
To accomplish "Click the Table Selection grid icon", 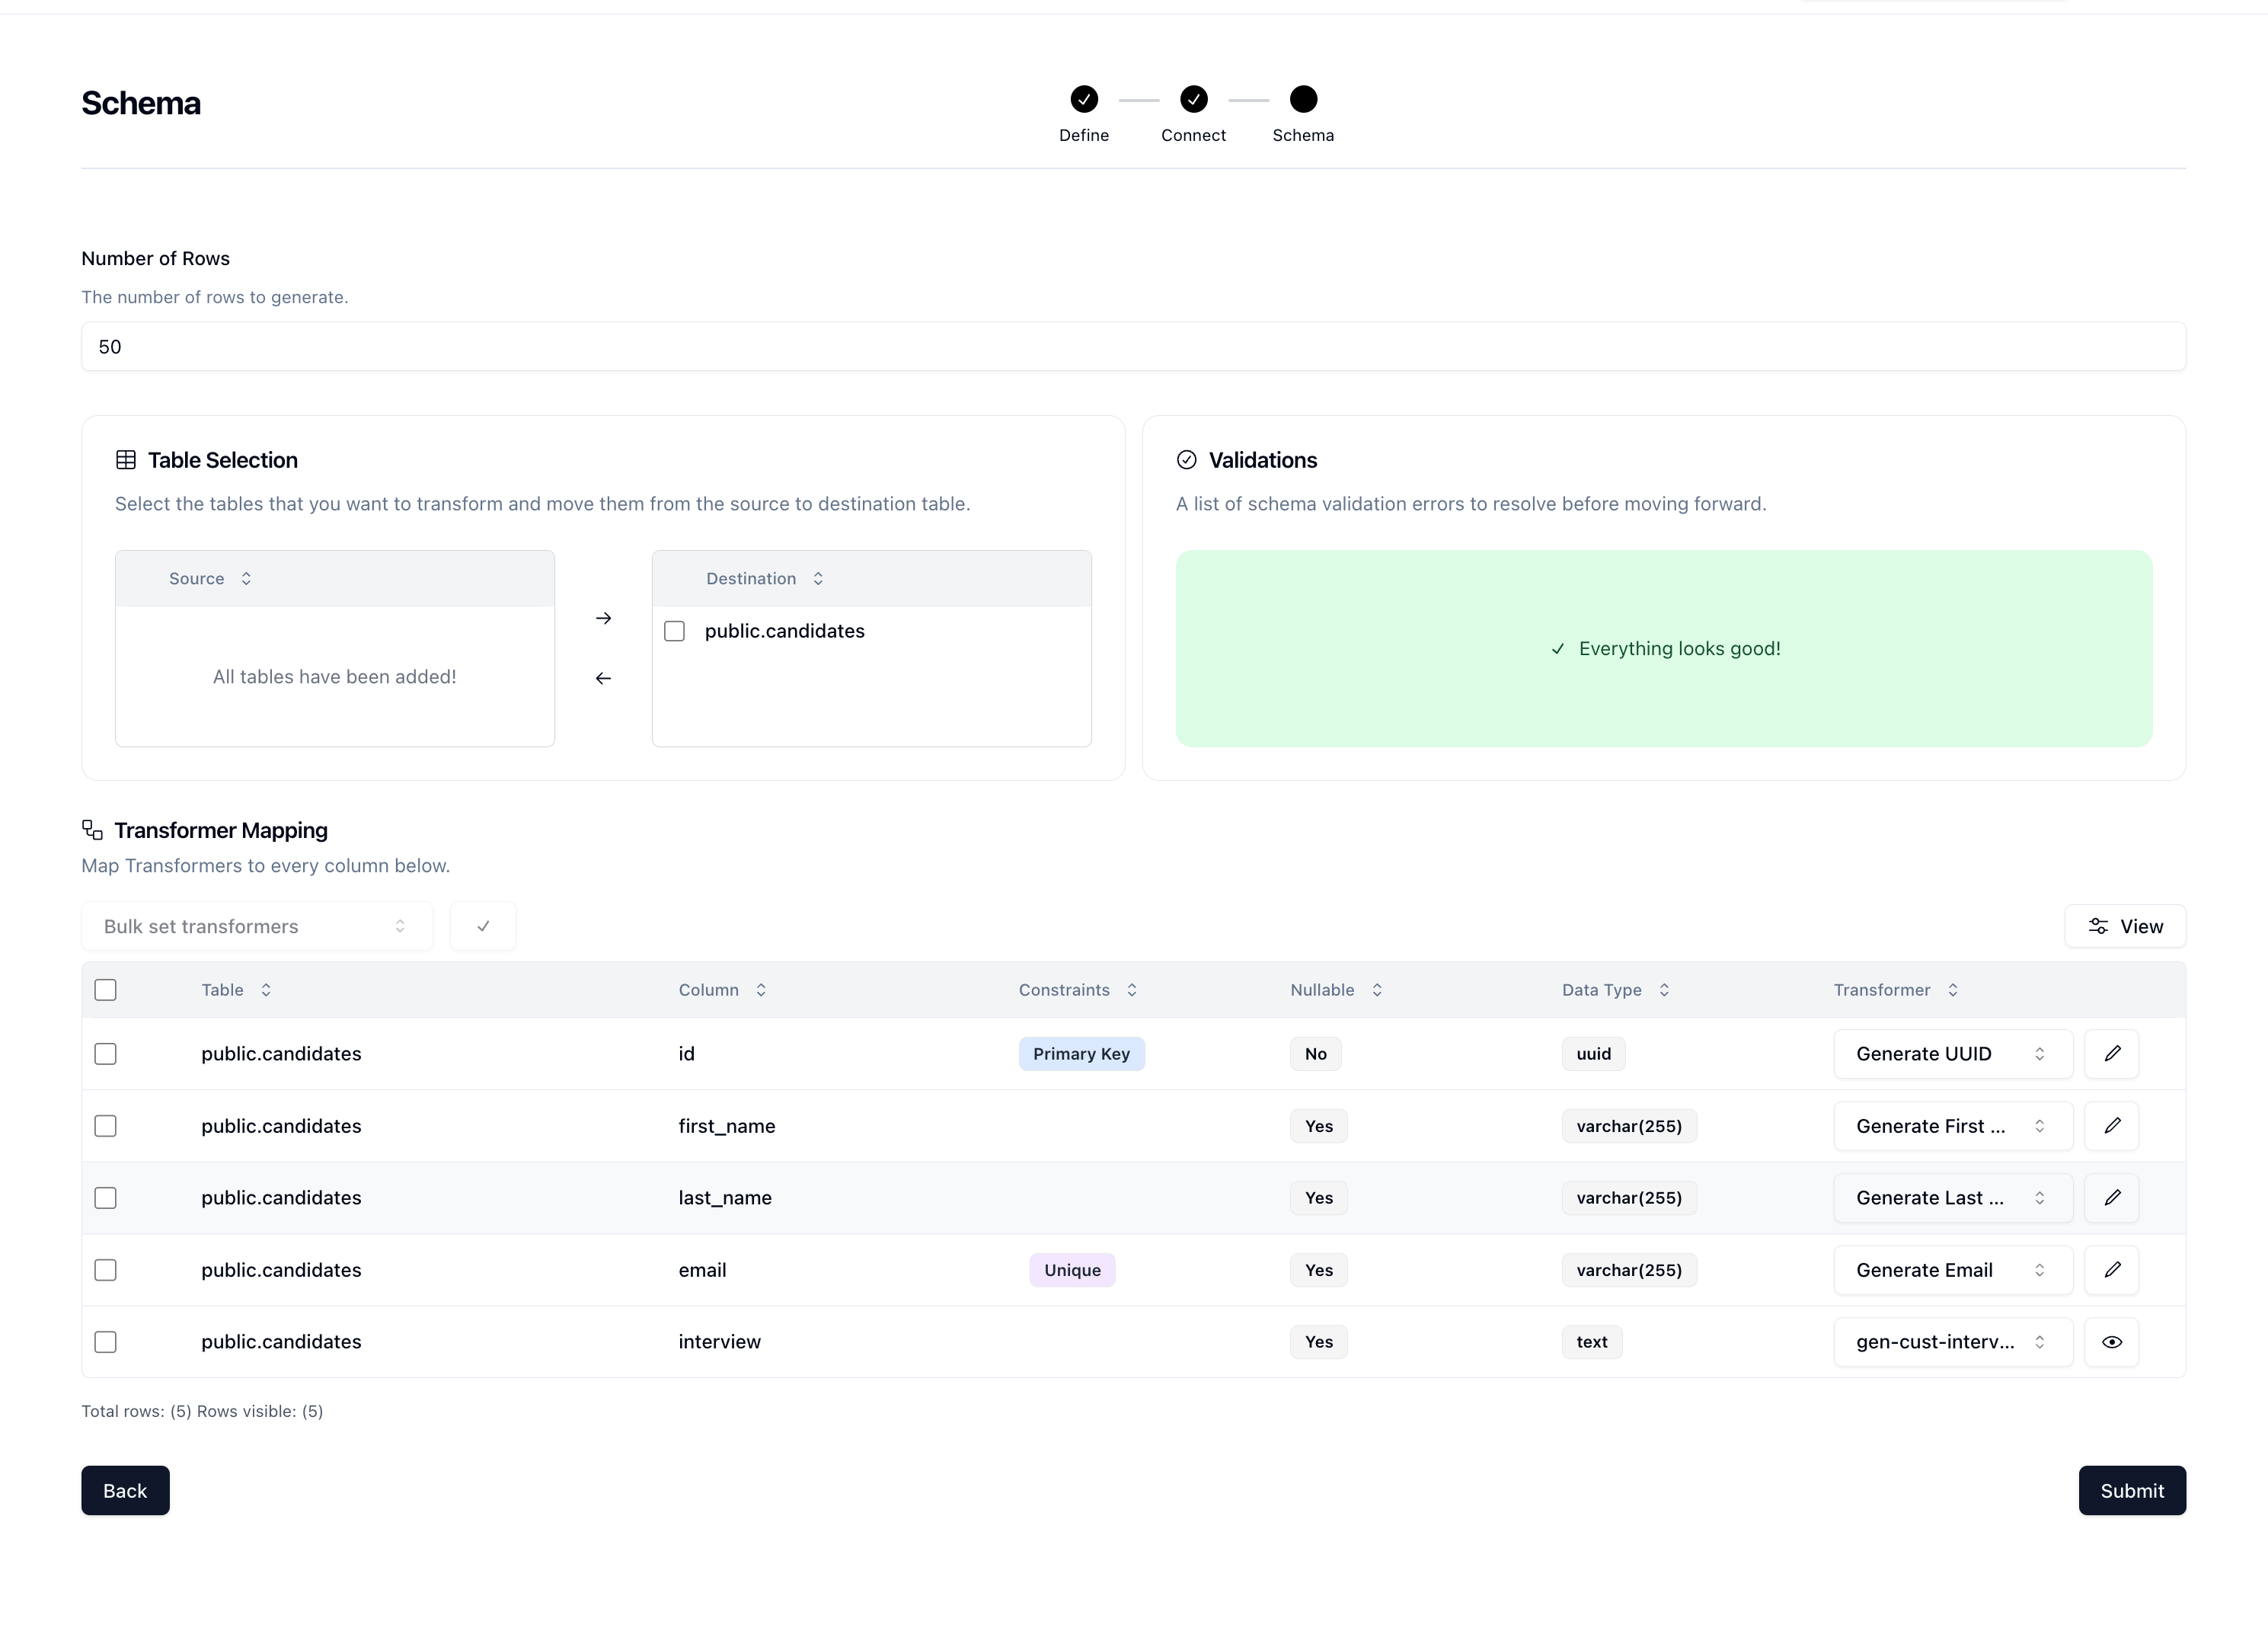I will [126, 460].
